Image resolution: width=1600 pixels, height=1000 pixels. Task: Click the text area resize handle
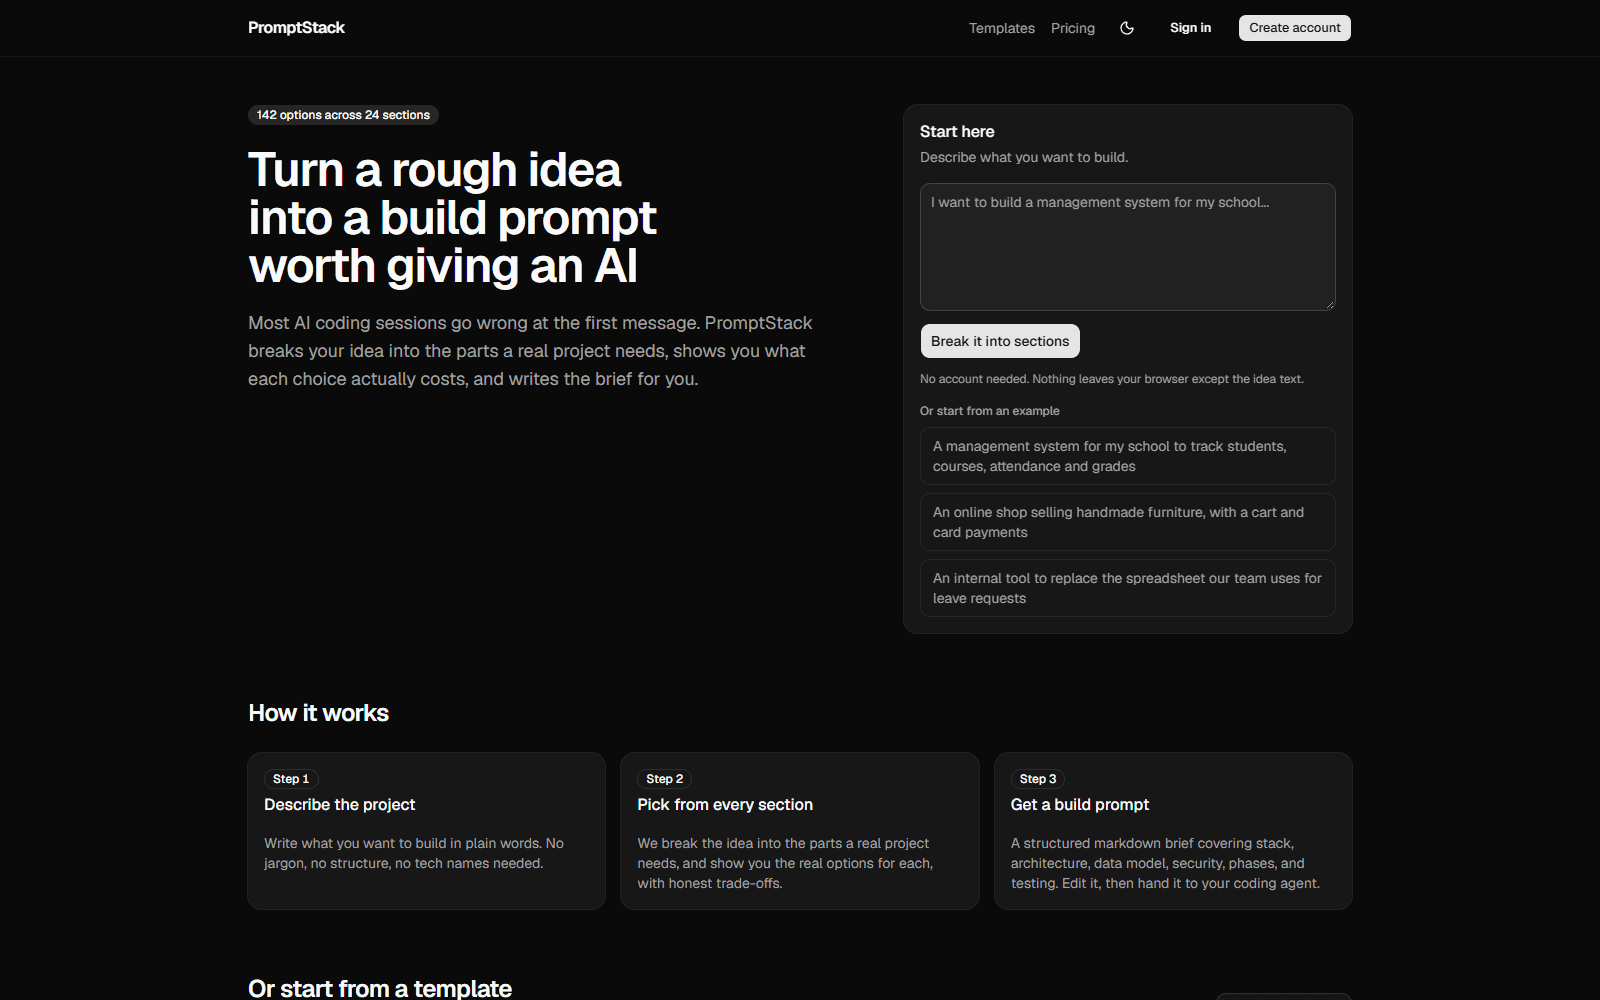[1329, 304]
